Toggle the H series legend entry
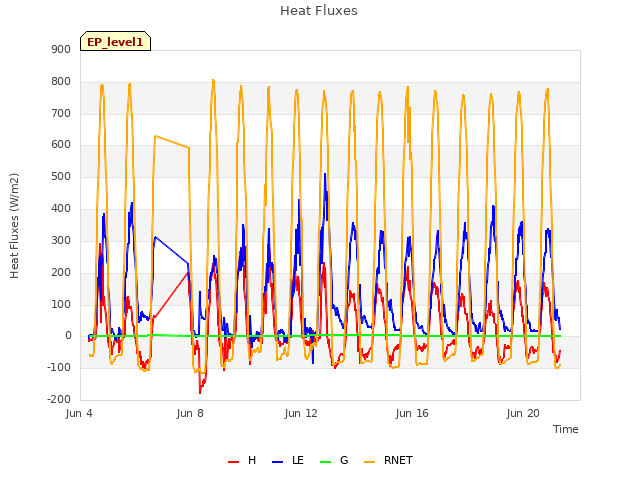 tap(242, 460)
